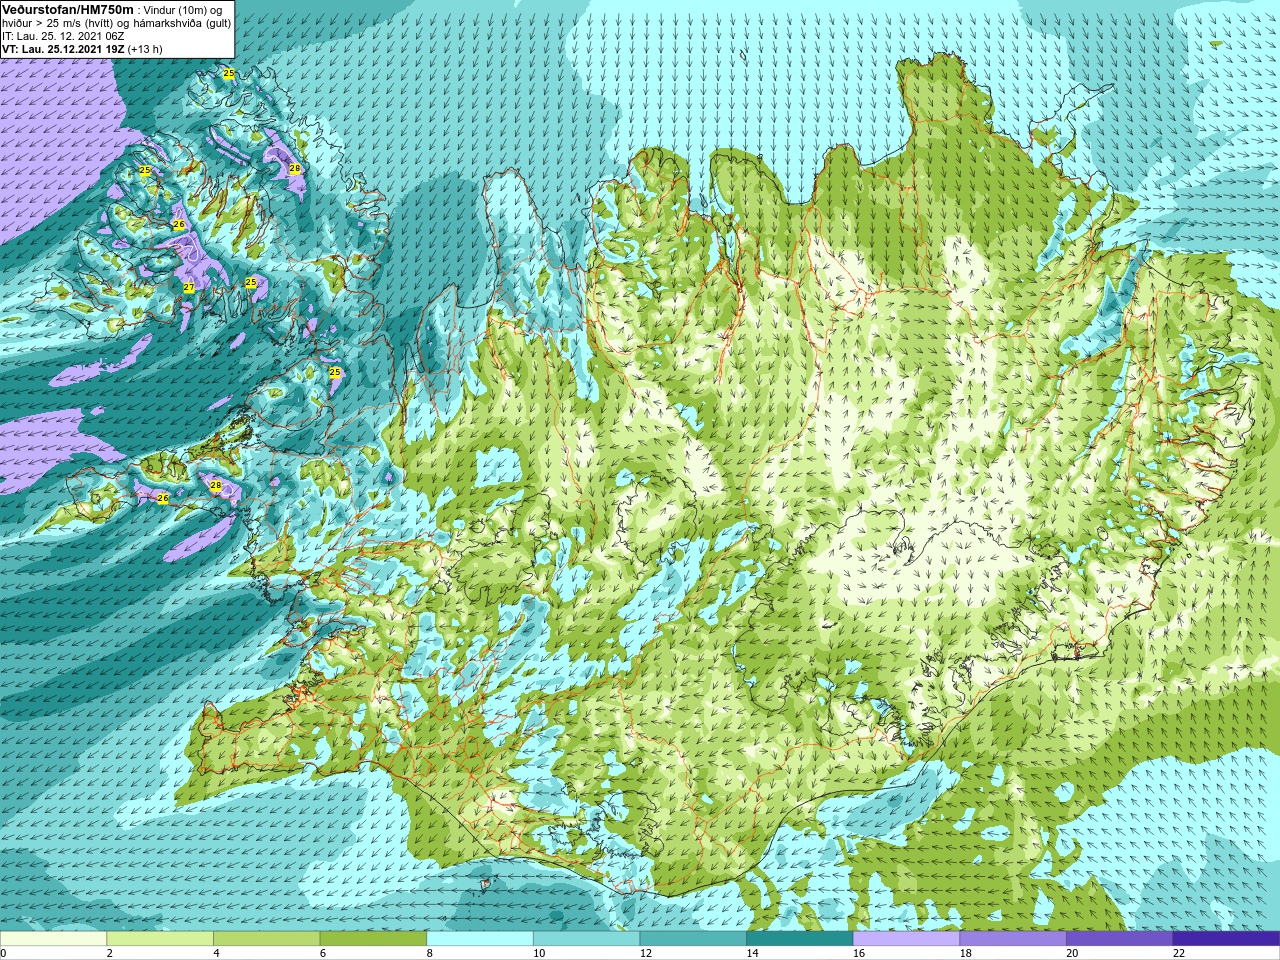Click the yellow gust marker labeled 27
This screenshot has width=1280, height=960.
pos(189,288)
